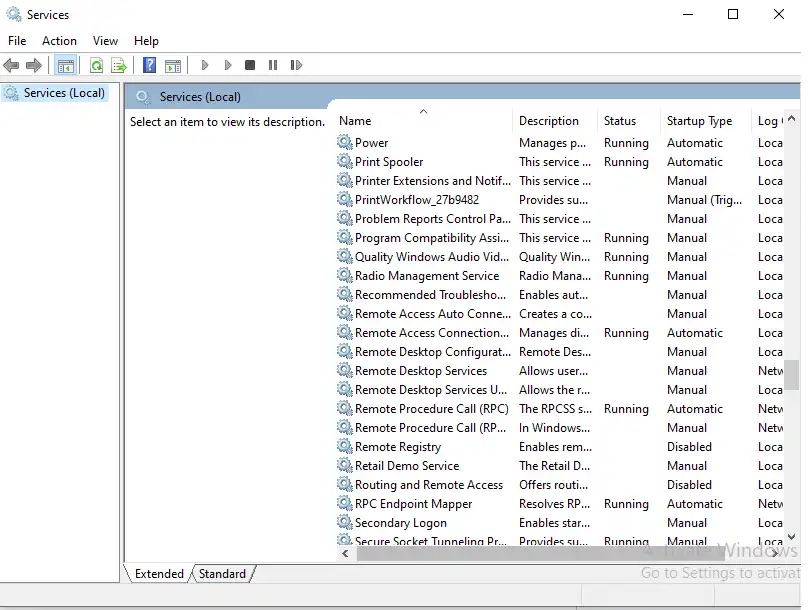Click the Stop Service square icon
Screen dimensions: 808x610
click(x=250, y=65)
